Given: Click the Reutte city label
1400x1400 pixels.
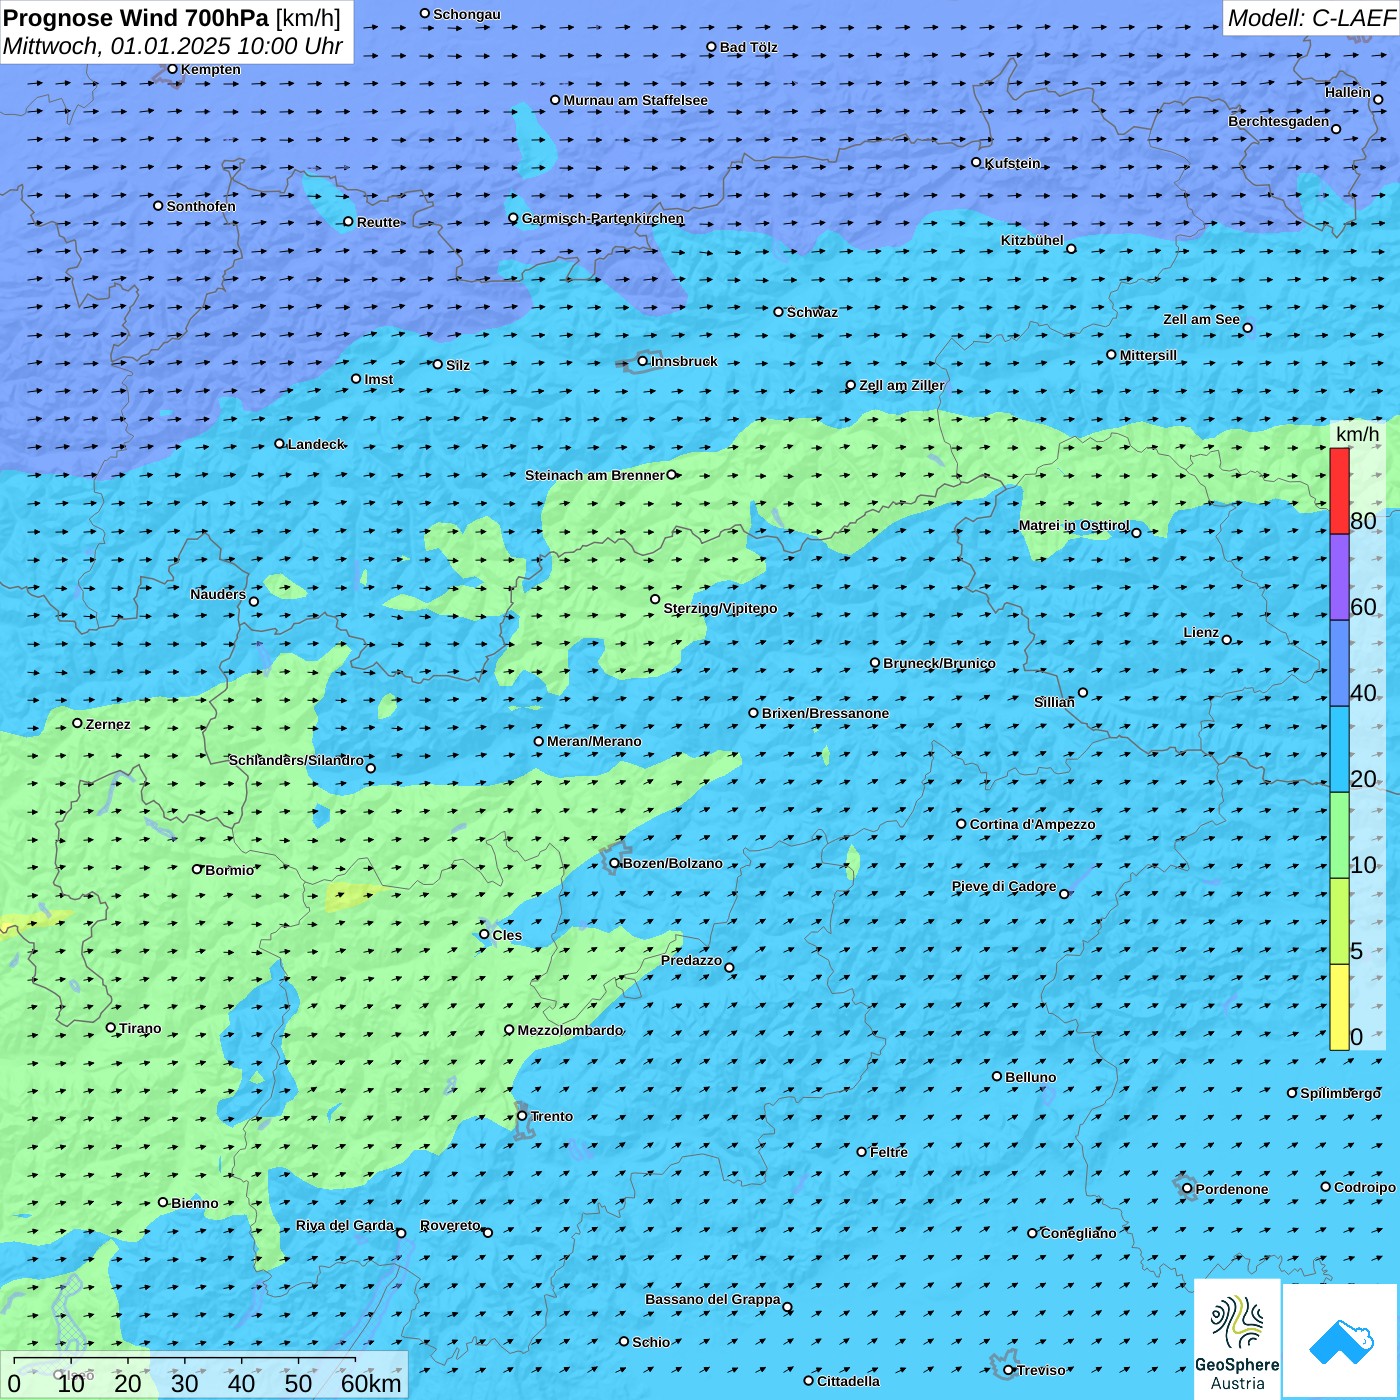Looking at the screenshot, I should tap(378, 222).
